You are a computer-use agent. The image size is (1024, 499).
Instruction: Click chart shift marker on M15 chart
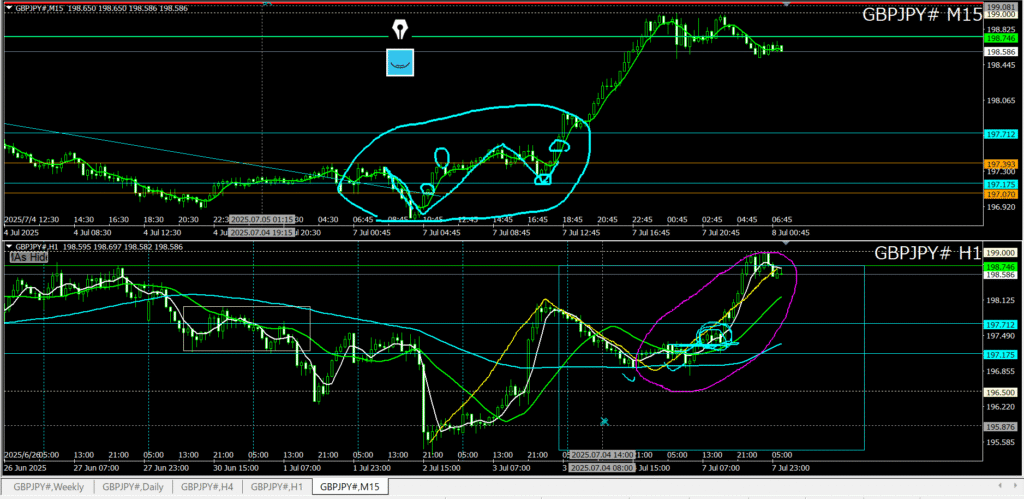coord(787,4)
